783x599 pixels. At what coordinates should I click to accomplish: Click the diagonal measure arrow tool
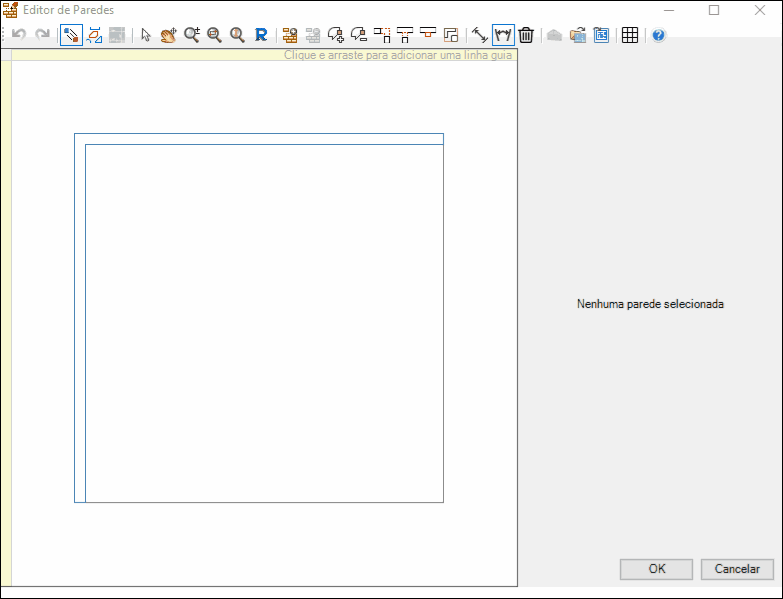tap(479, 35)
